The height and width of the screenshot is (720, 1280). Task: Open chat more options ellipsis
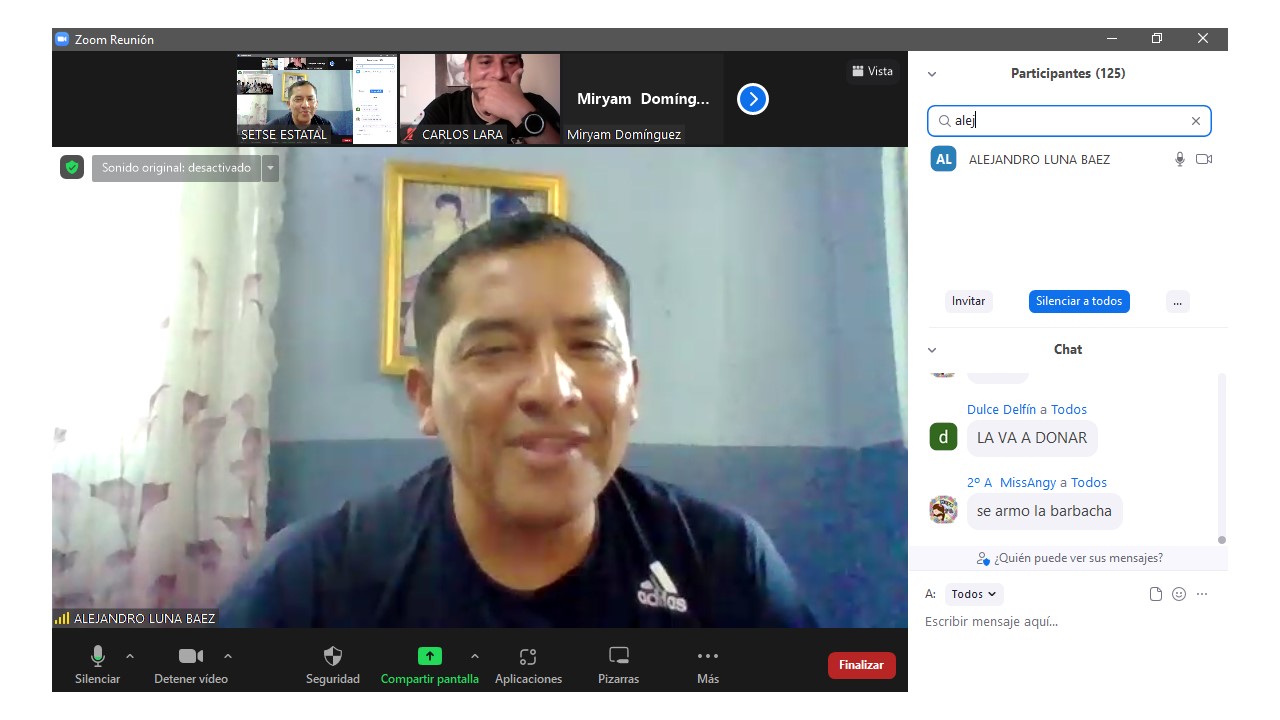1202,594
